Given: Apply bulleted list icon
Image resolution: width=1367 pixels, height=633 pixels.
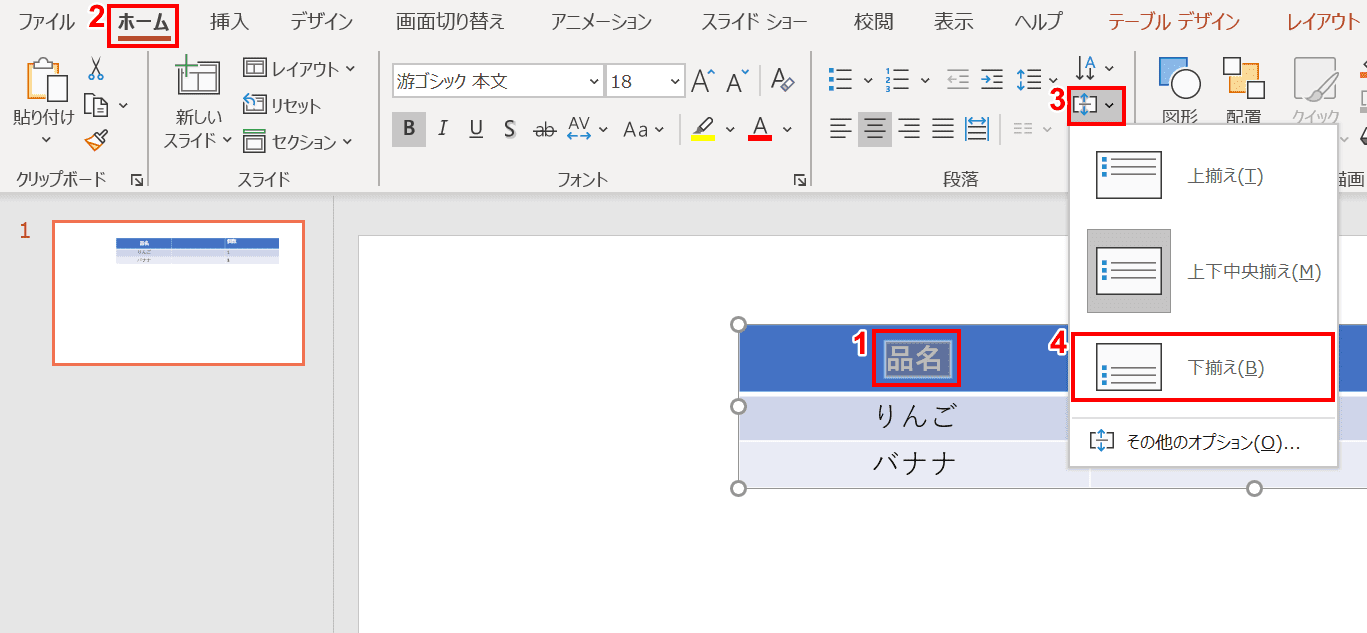Looking at the screenshot, I should point(840,80).
